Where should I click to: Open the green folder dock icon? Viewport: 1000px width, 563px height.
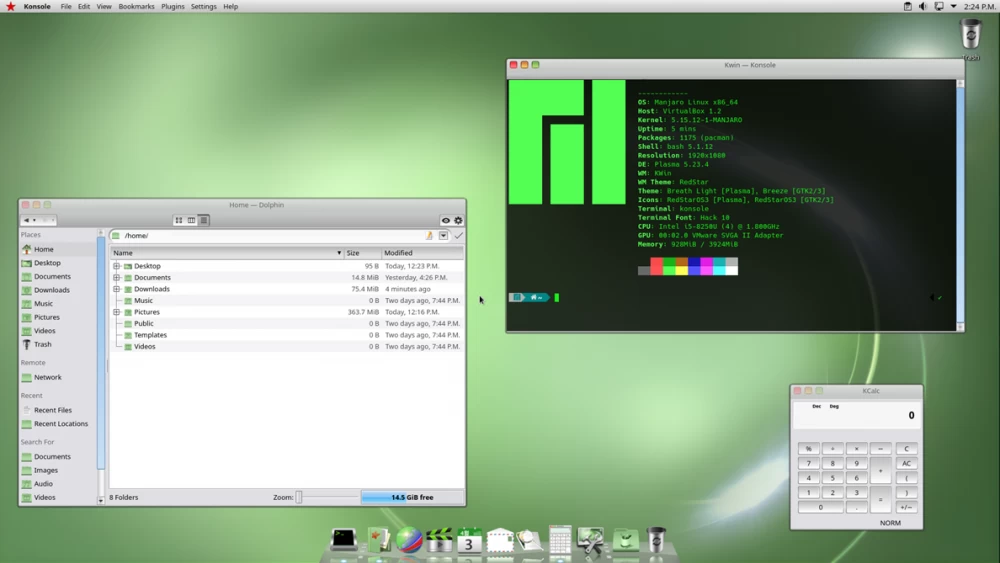pyautogui.click(x=626, y=540)
